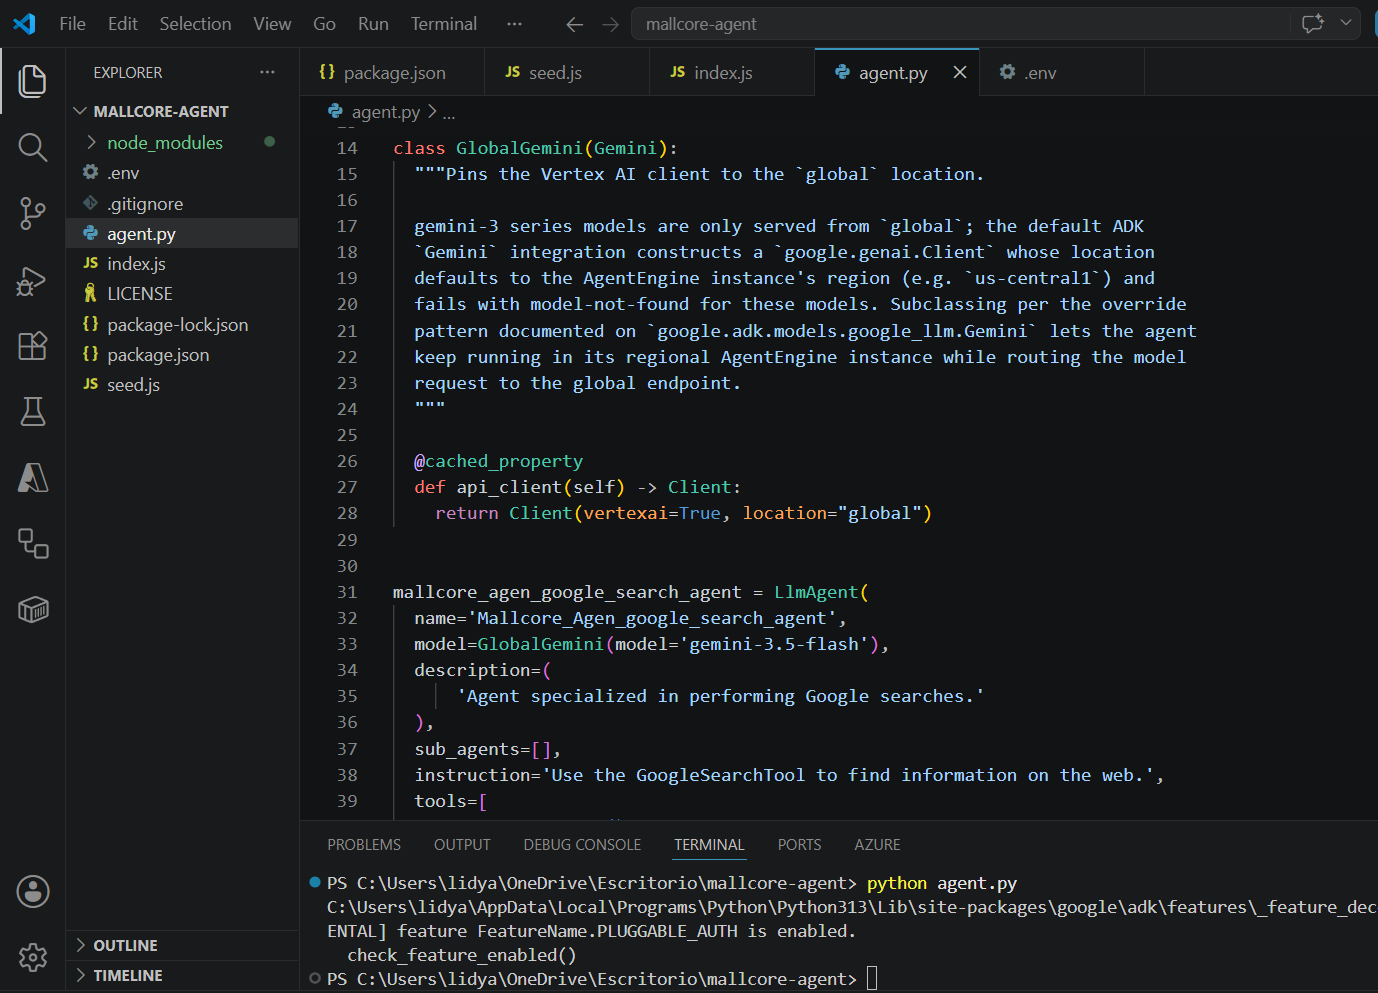
Task: Switch to the PORTS panel tab
Action: coord(799,845)
